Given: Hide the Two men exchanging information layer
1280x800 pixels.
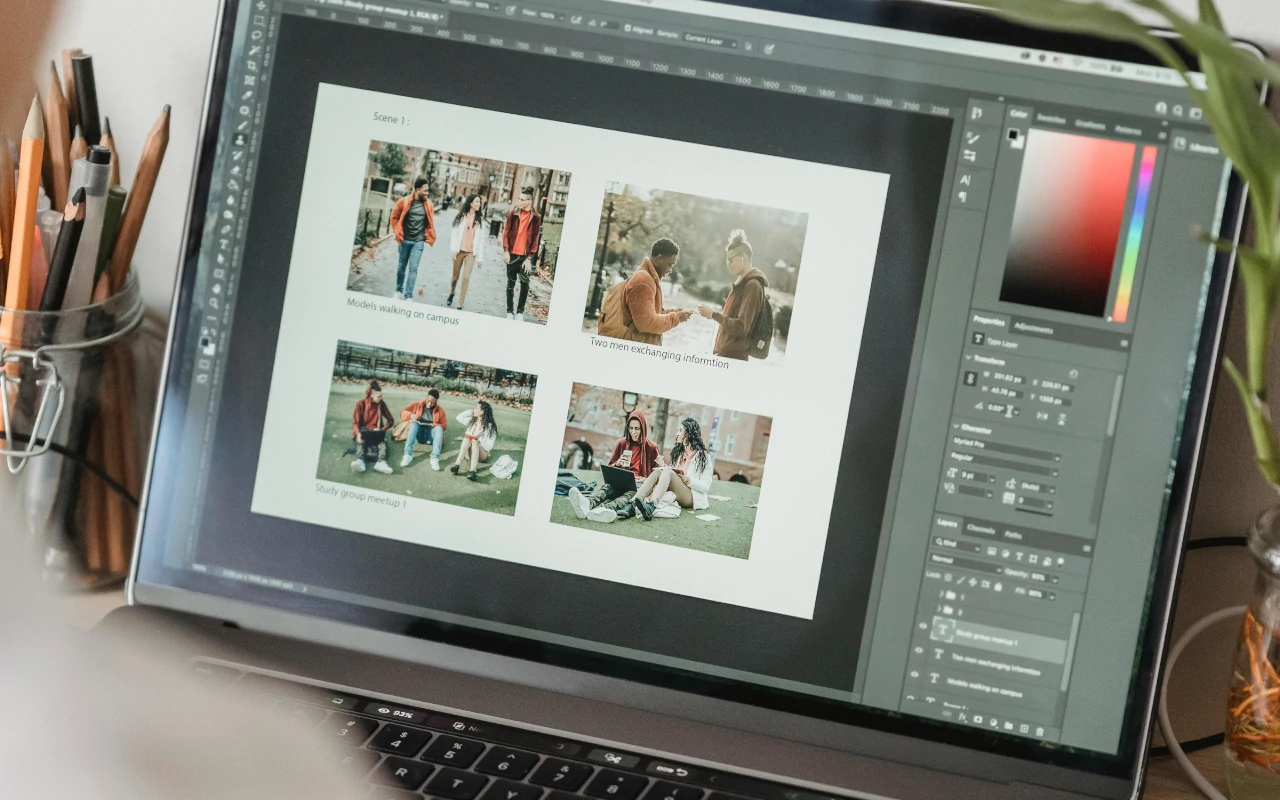Looking at the screenshot, I should coord(918,649).
